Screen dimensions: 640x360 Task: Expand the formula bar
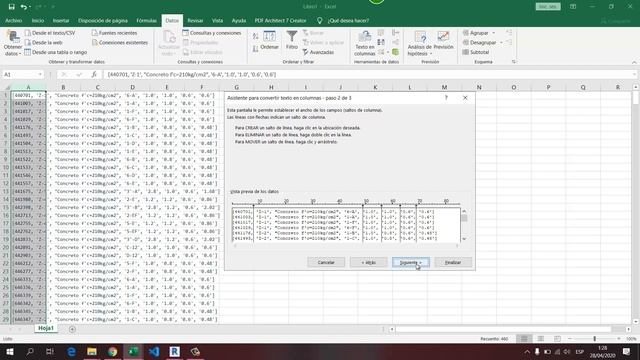tap(635, 74)
